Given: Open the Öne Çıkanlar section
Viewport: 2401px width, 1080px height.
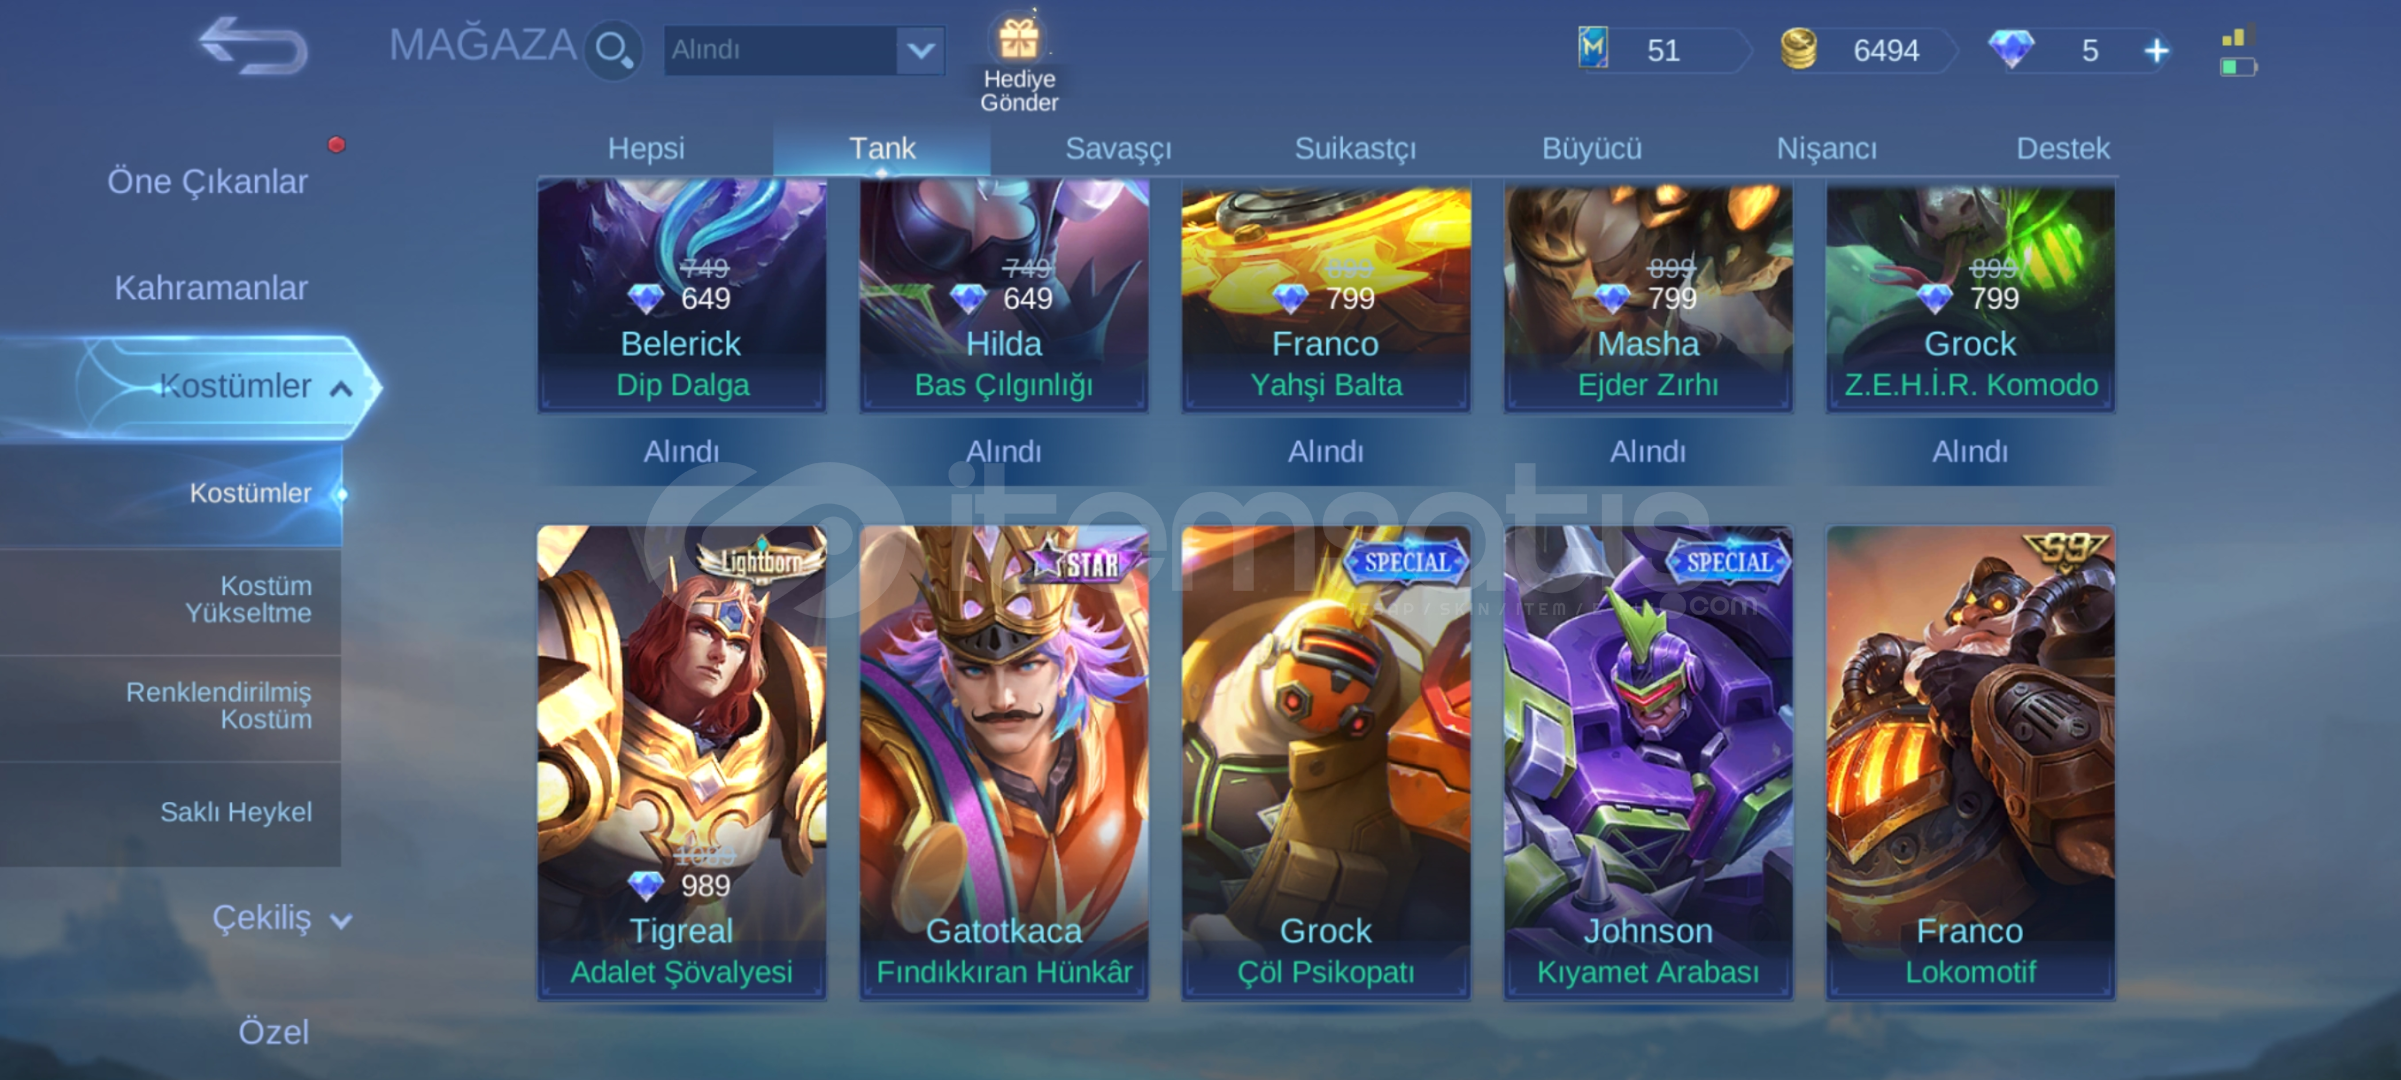Looking at the screenshot, I should coord(207,182).
